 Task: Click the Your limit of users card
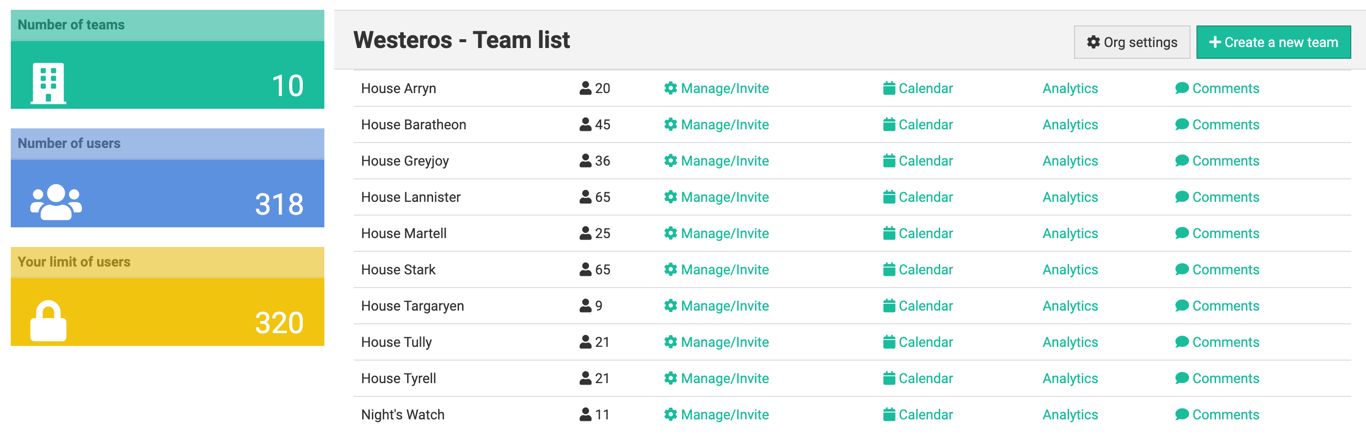pos(168,297)
